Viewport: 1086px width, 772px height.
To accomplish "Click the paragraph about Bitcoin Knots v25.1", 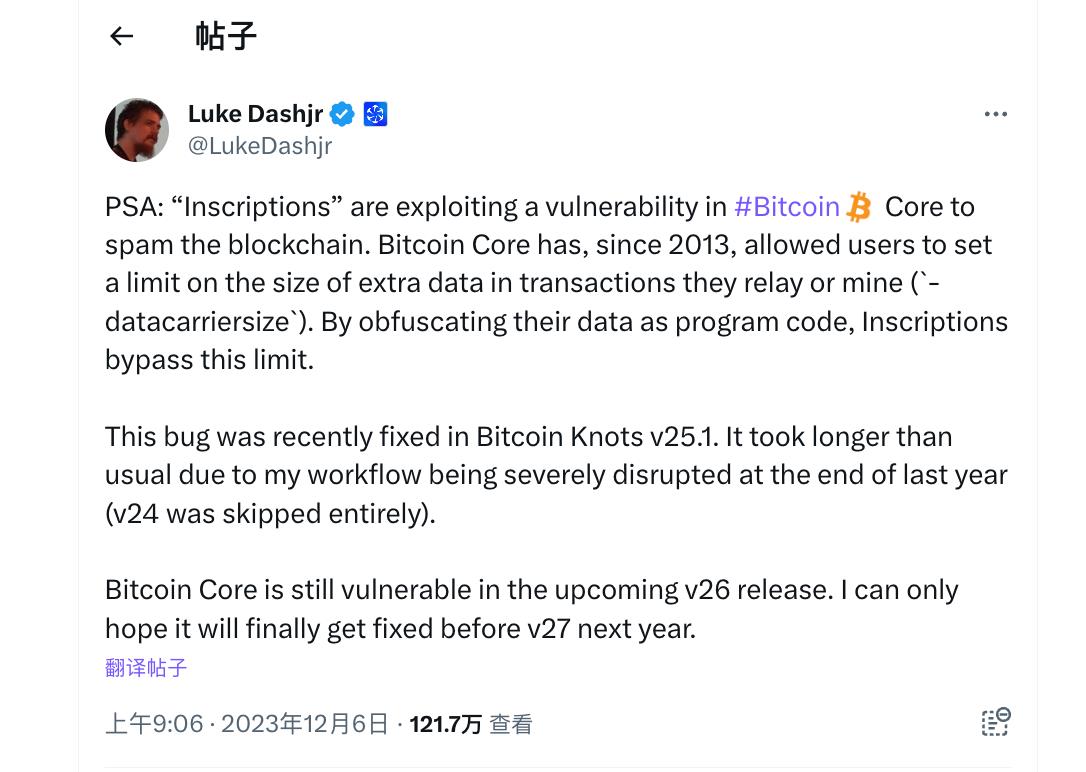I will point(556,475).
